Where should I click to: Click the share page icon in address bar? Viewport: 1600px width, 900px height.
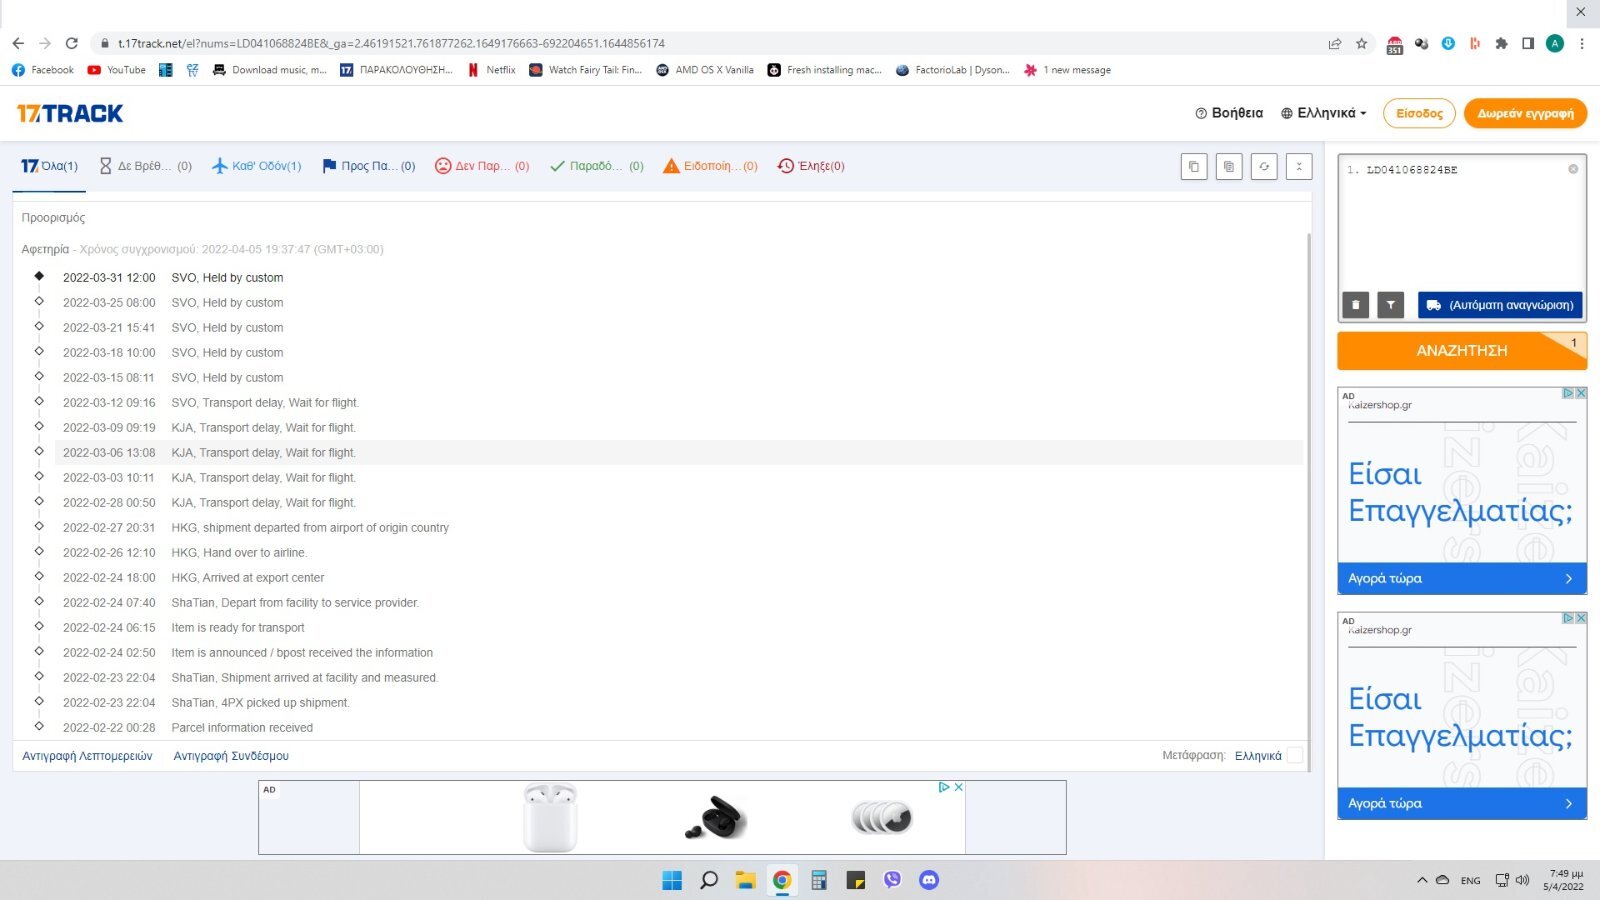pyautogui.click(x=1335, y=43)
